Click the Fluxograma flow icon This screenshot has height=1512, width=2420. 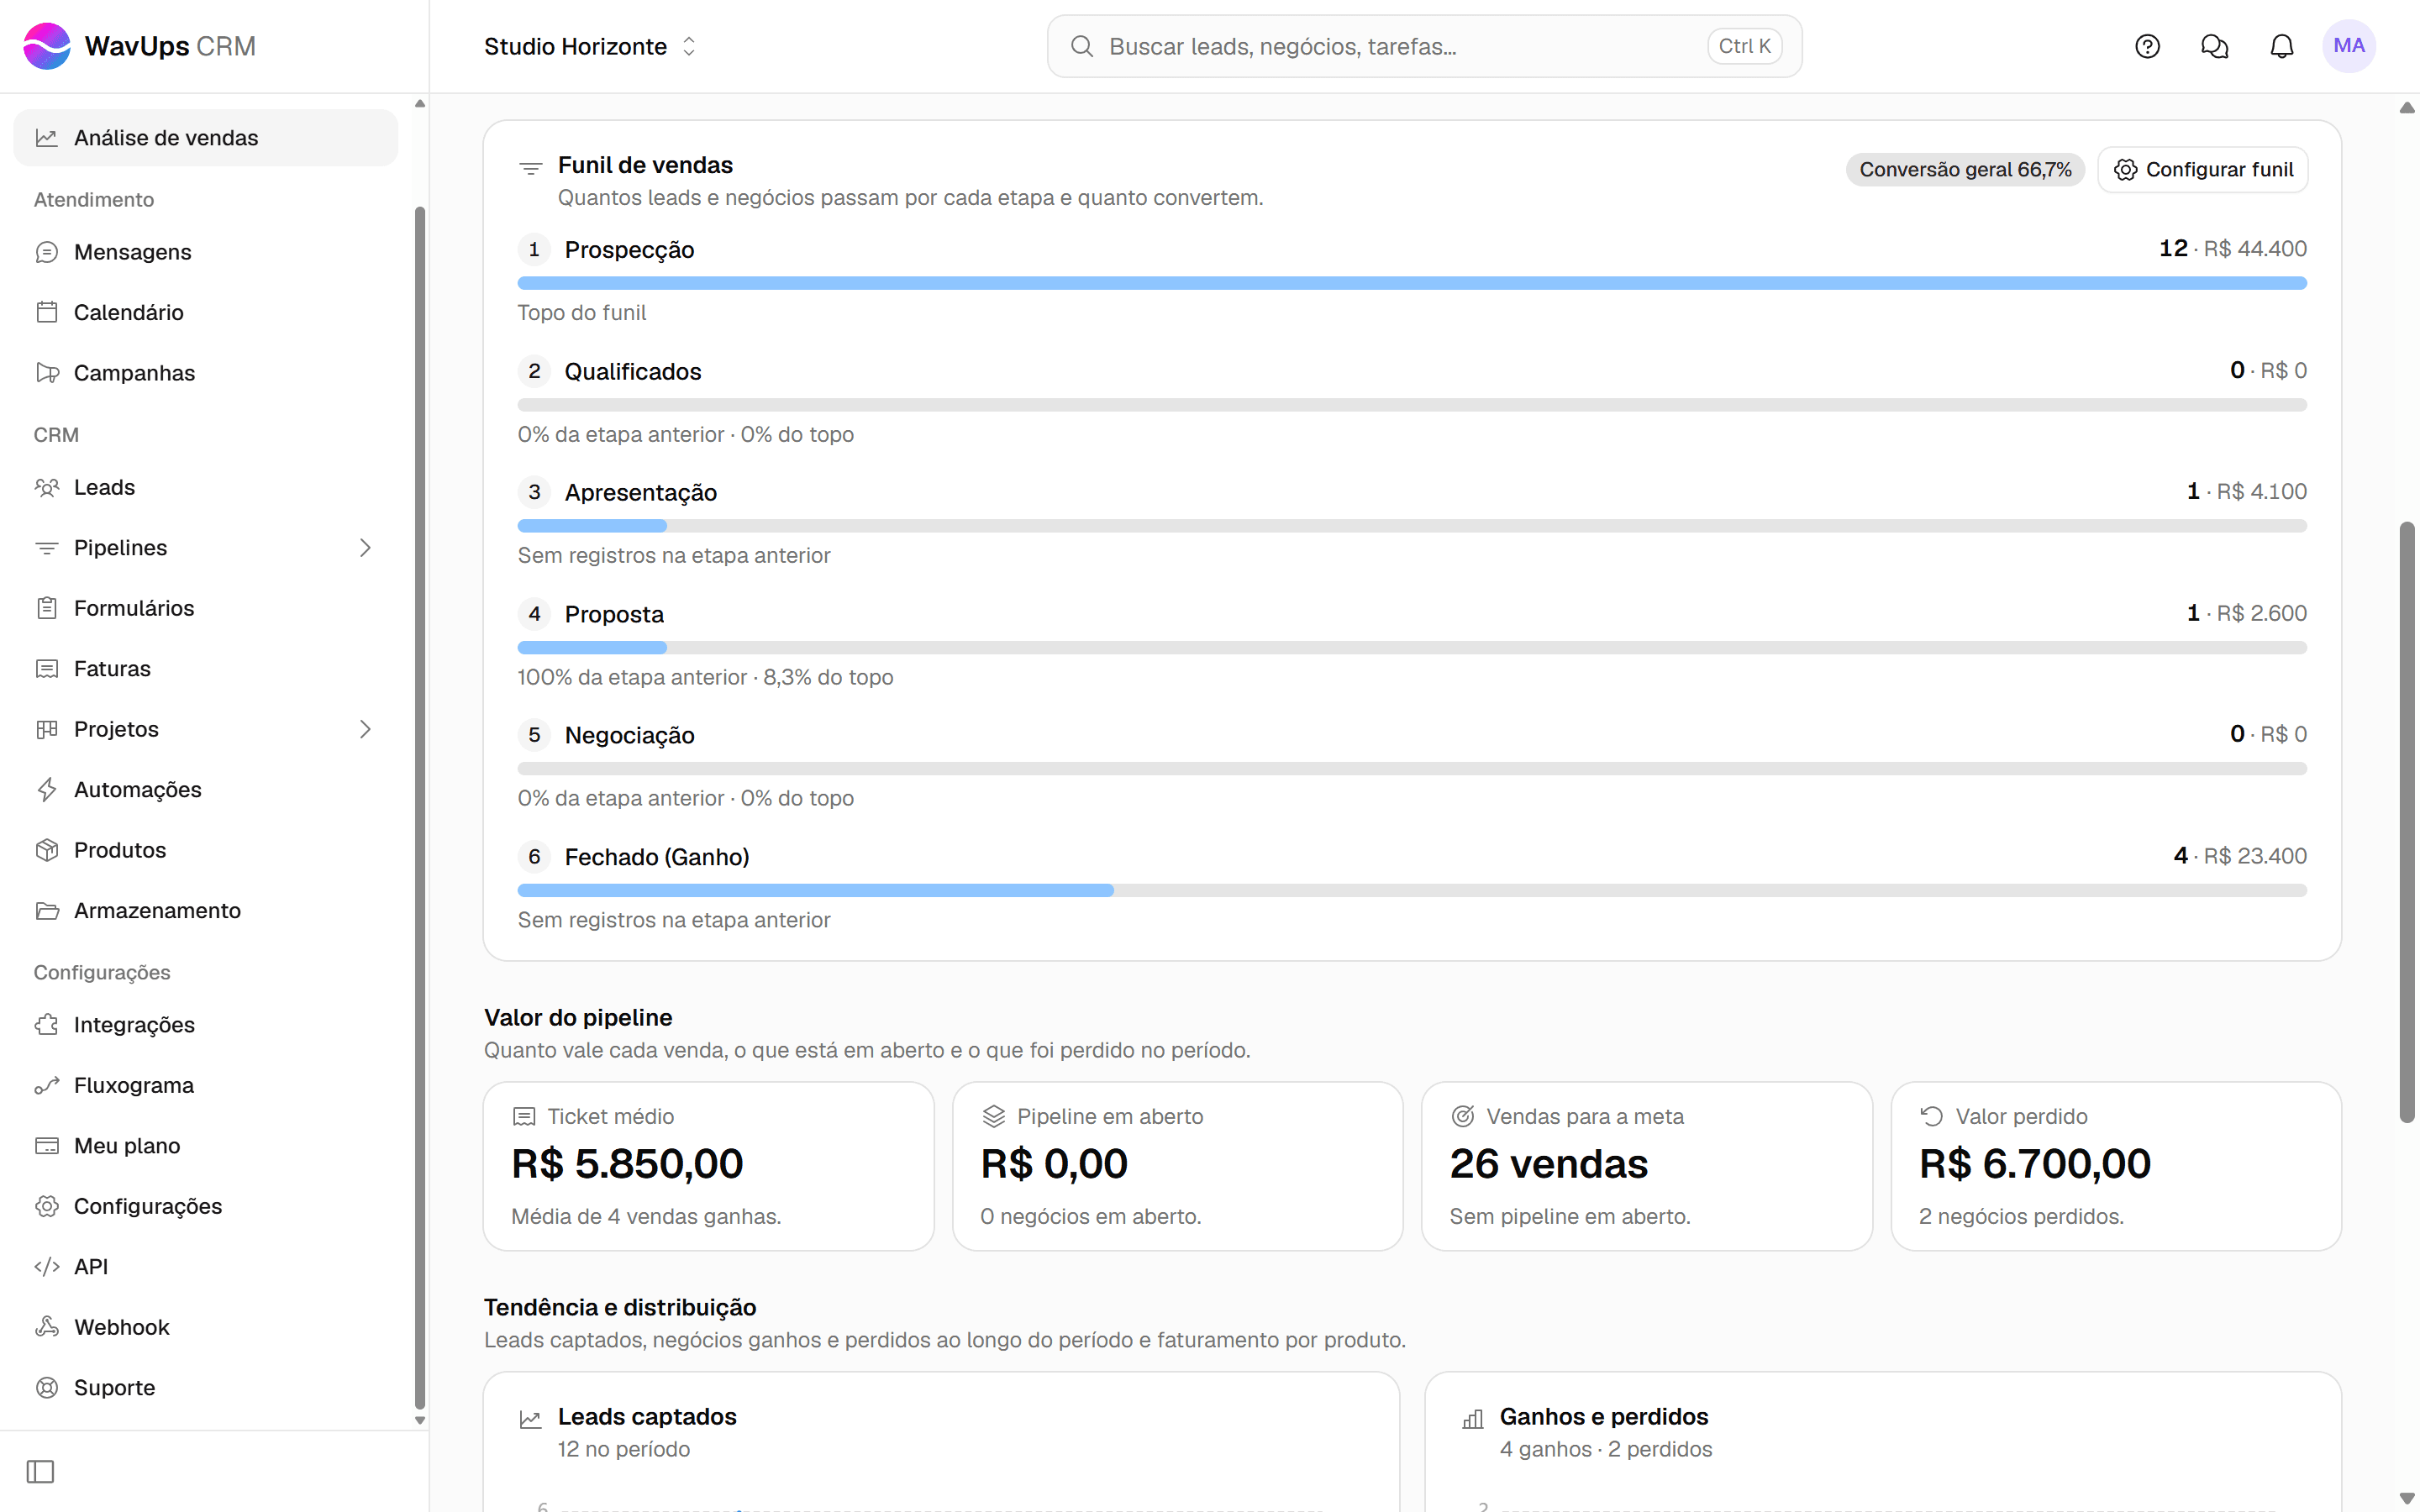(47, 1086)
